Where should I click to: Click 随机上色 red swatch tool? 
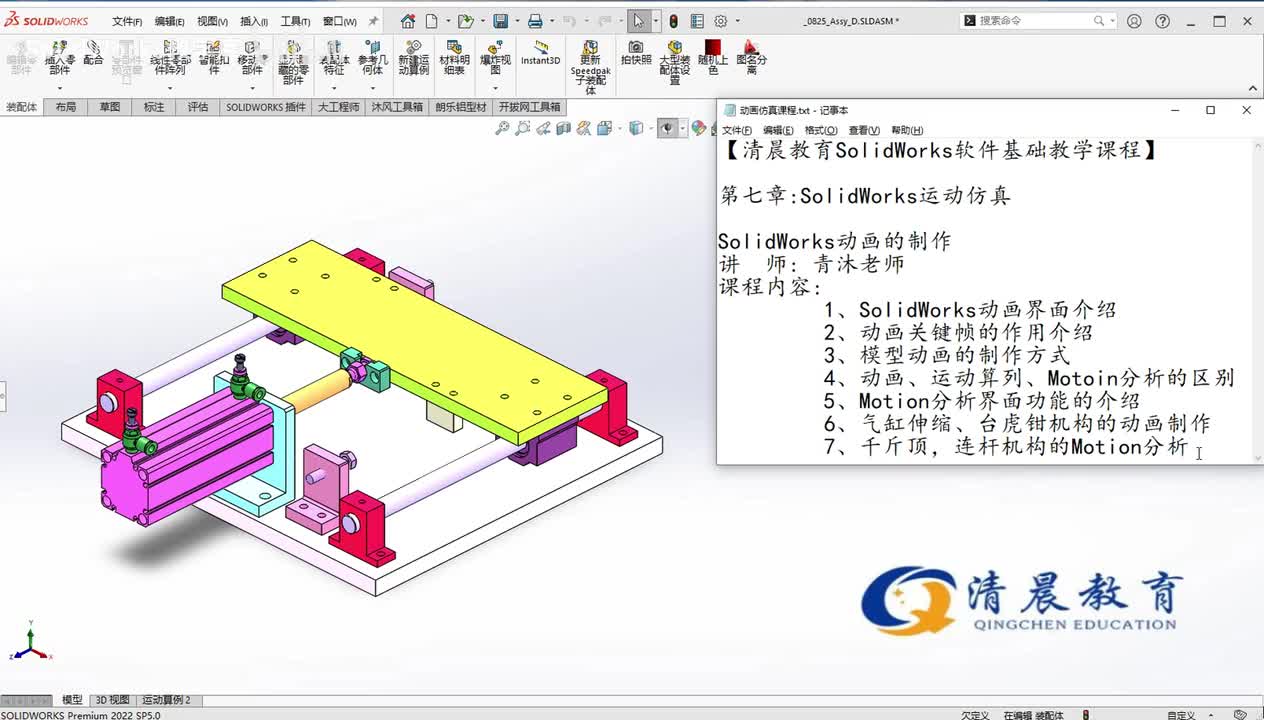713,58
